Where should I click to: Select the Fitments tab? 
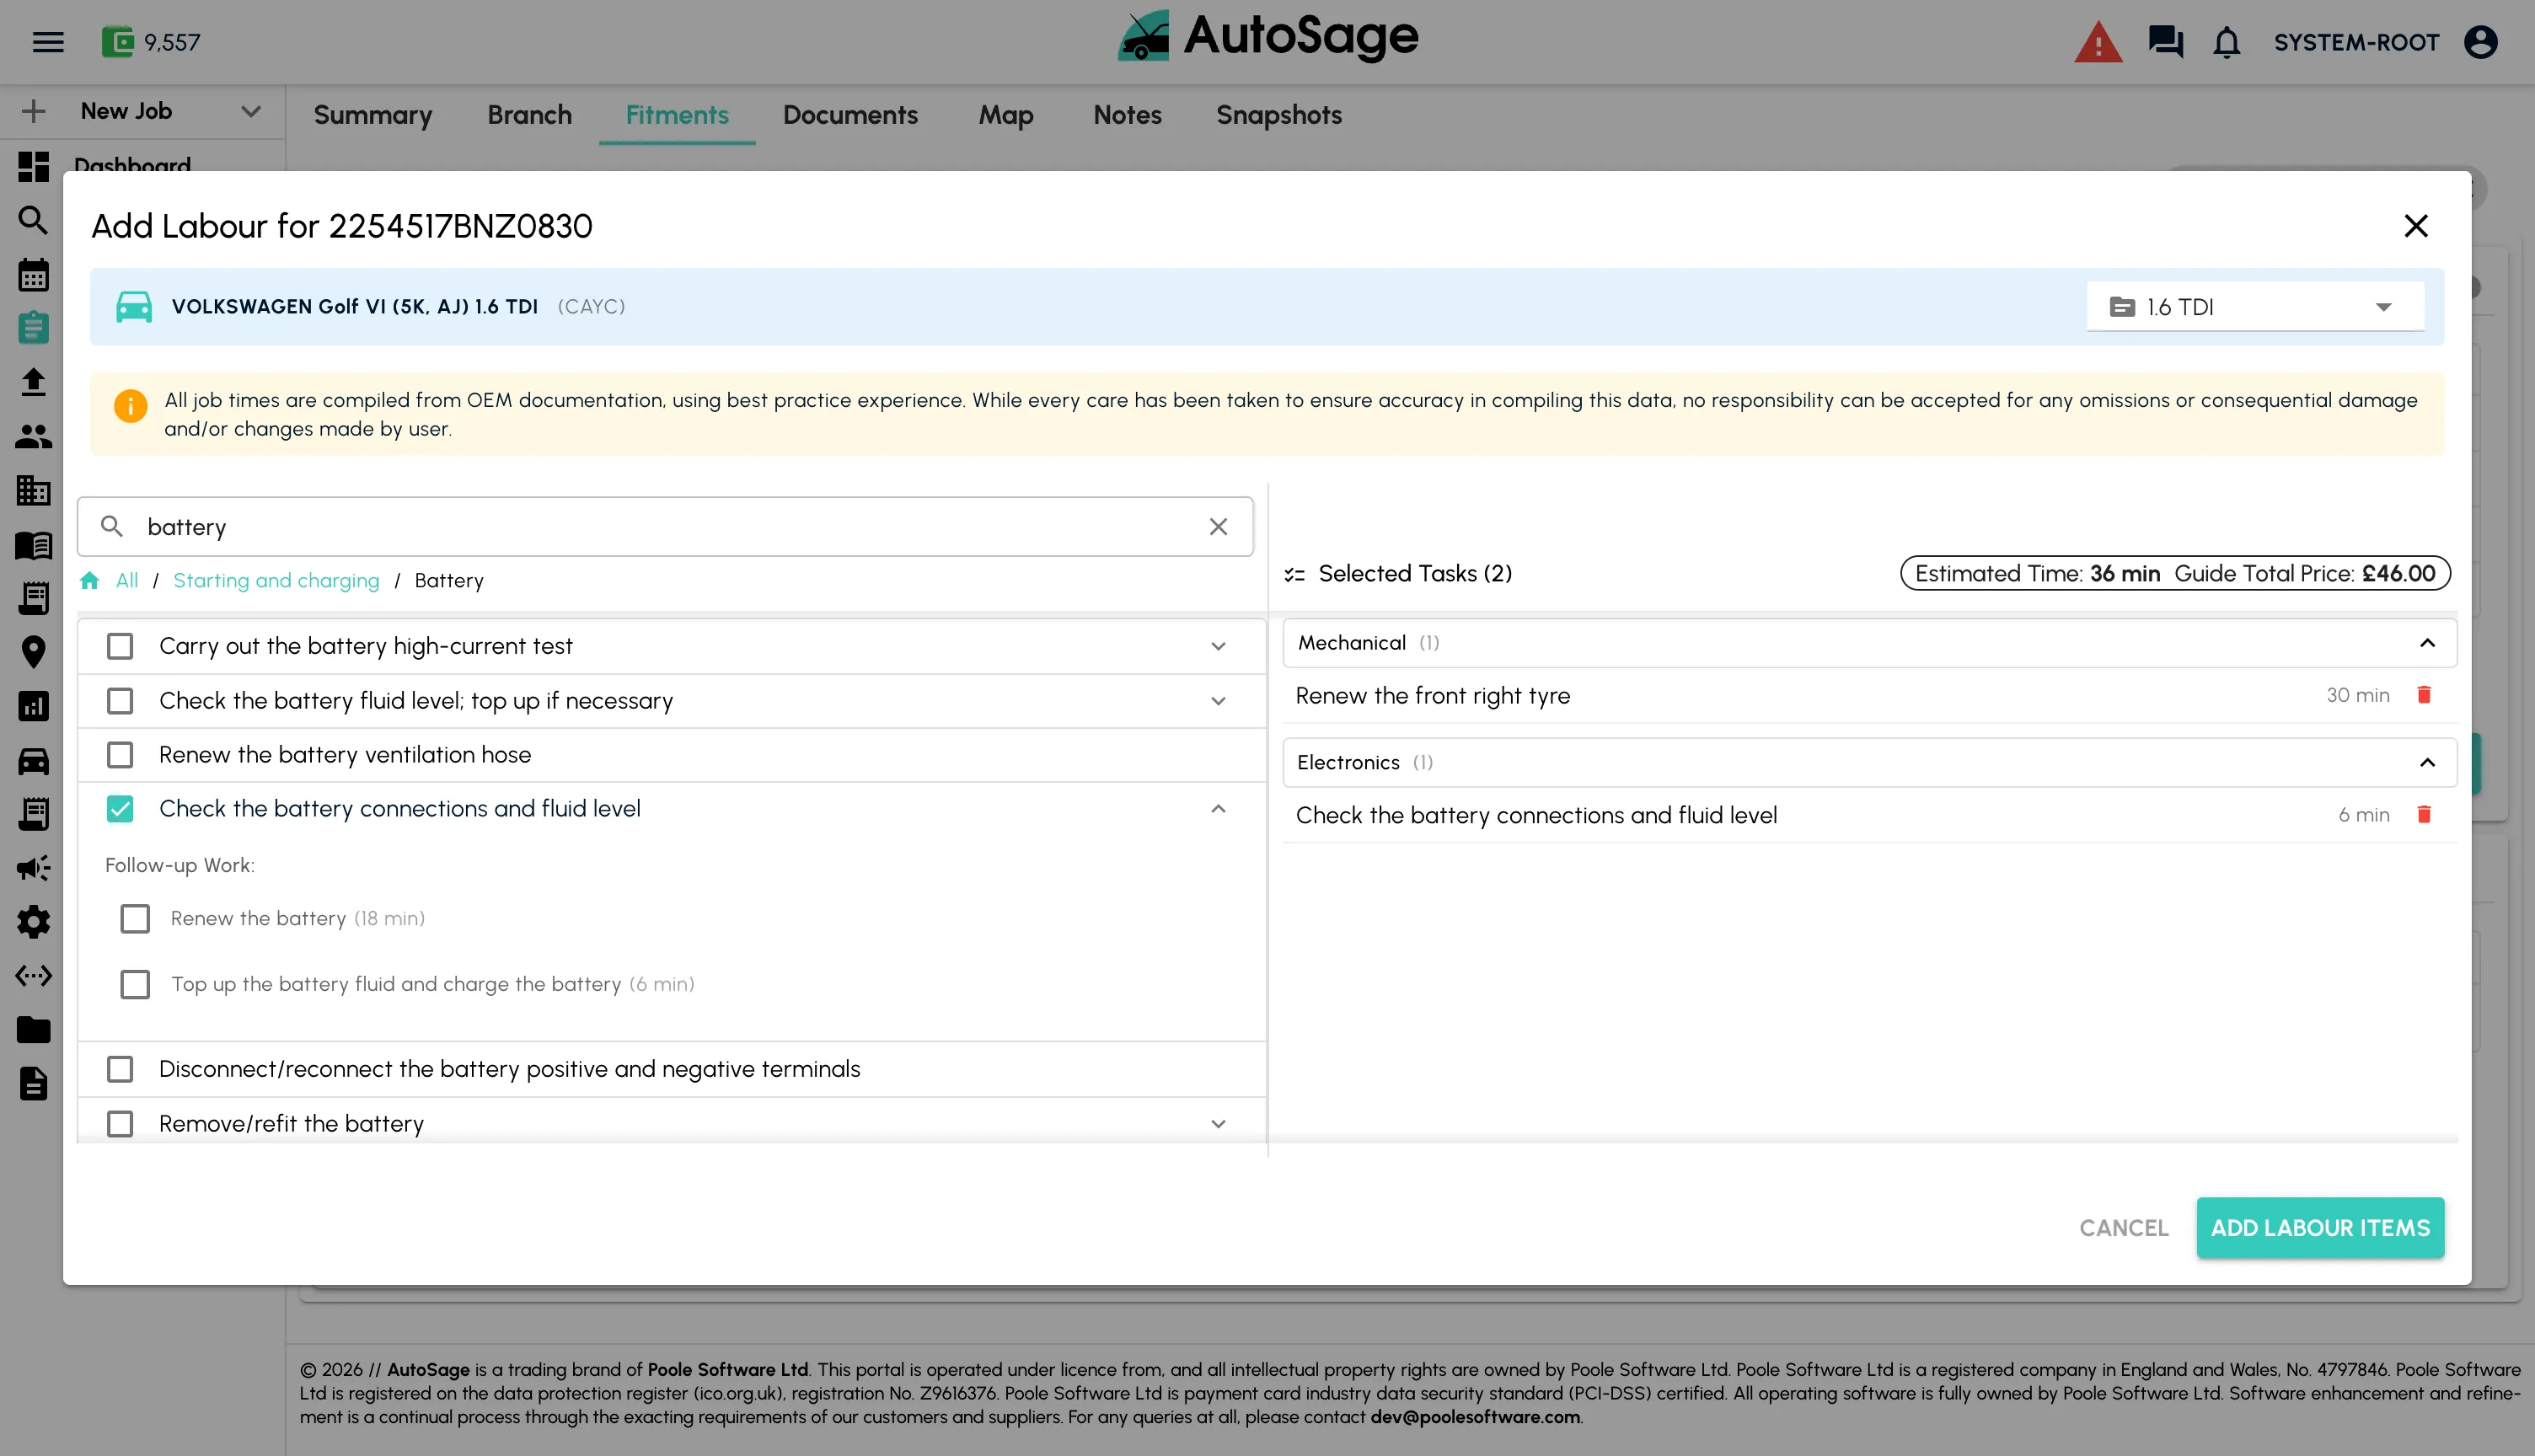tap(677, 115)
